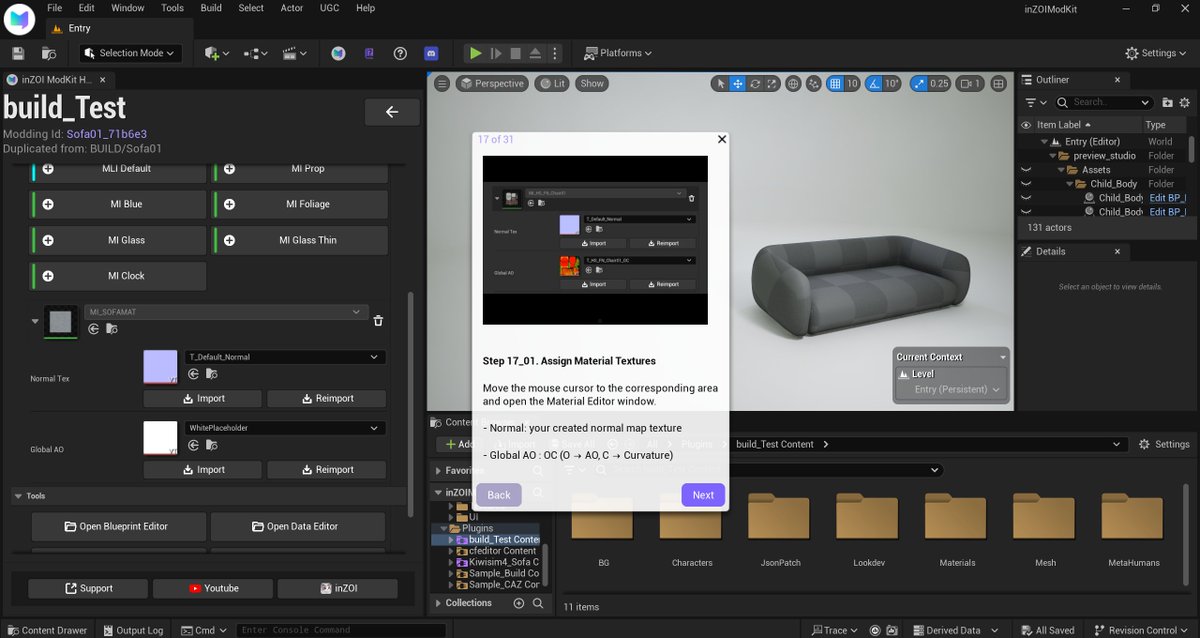Viewport: 1200px width, 638px height.
Task: Open the Settings dropdown at top right
Action: click(1157, 53)
